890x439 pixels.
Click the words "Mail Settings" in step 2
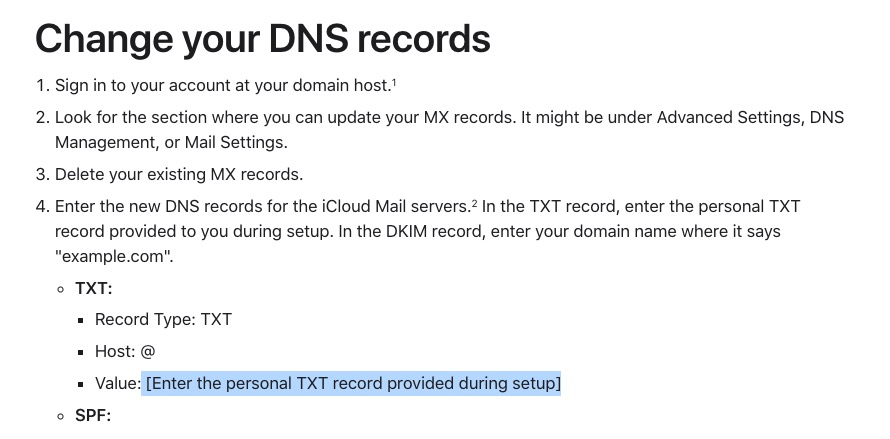tap(236, 143)
